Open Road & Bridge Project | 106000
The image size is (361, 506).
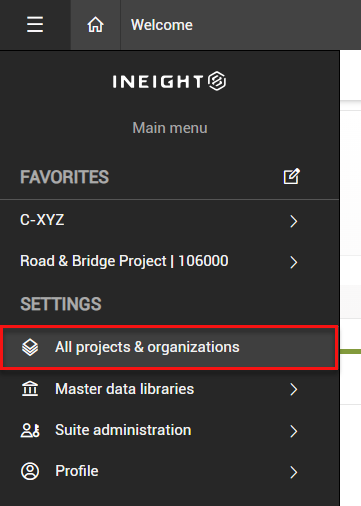(169, 261)
